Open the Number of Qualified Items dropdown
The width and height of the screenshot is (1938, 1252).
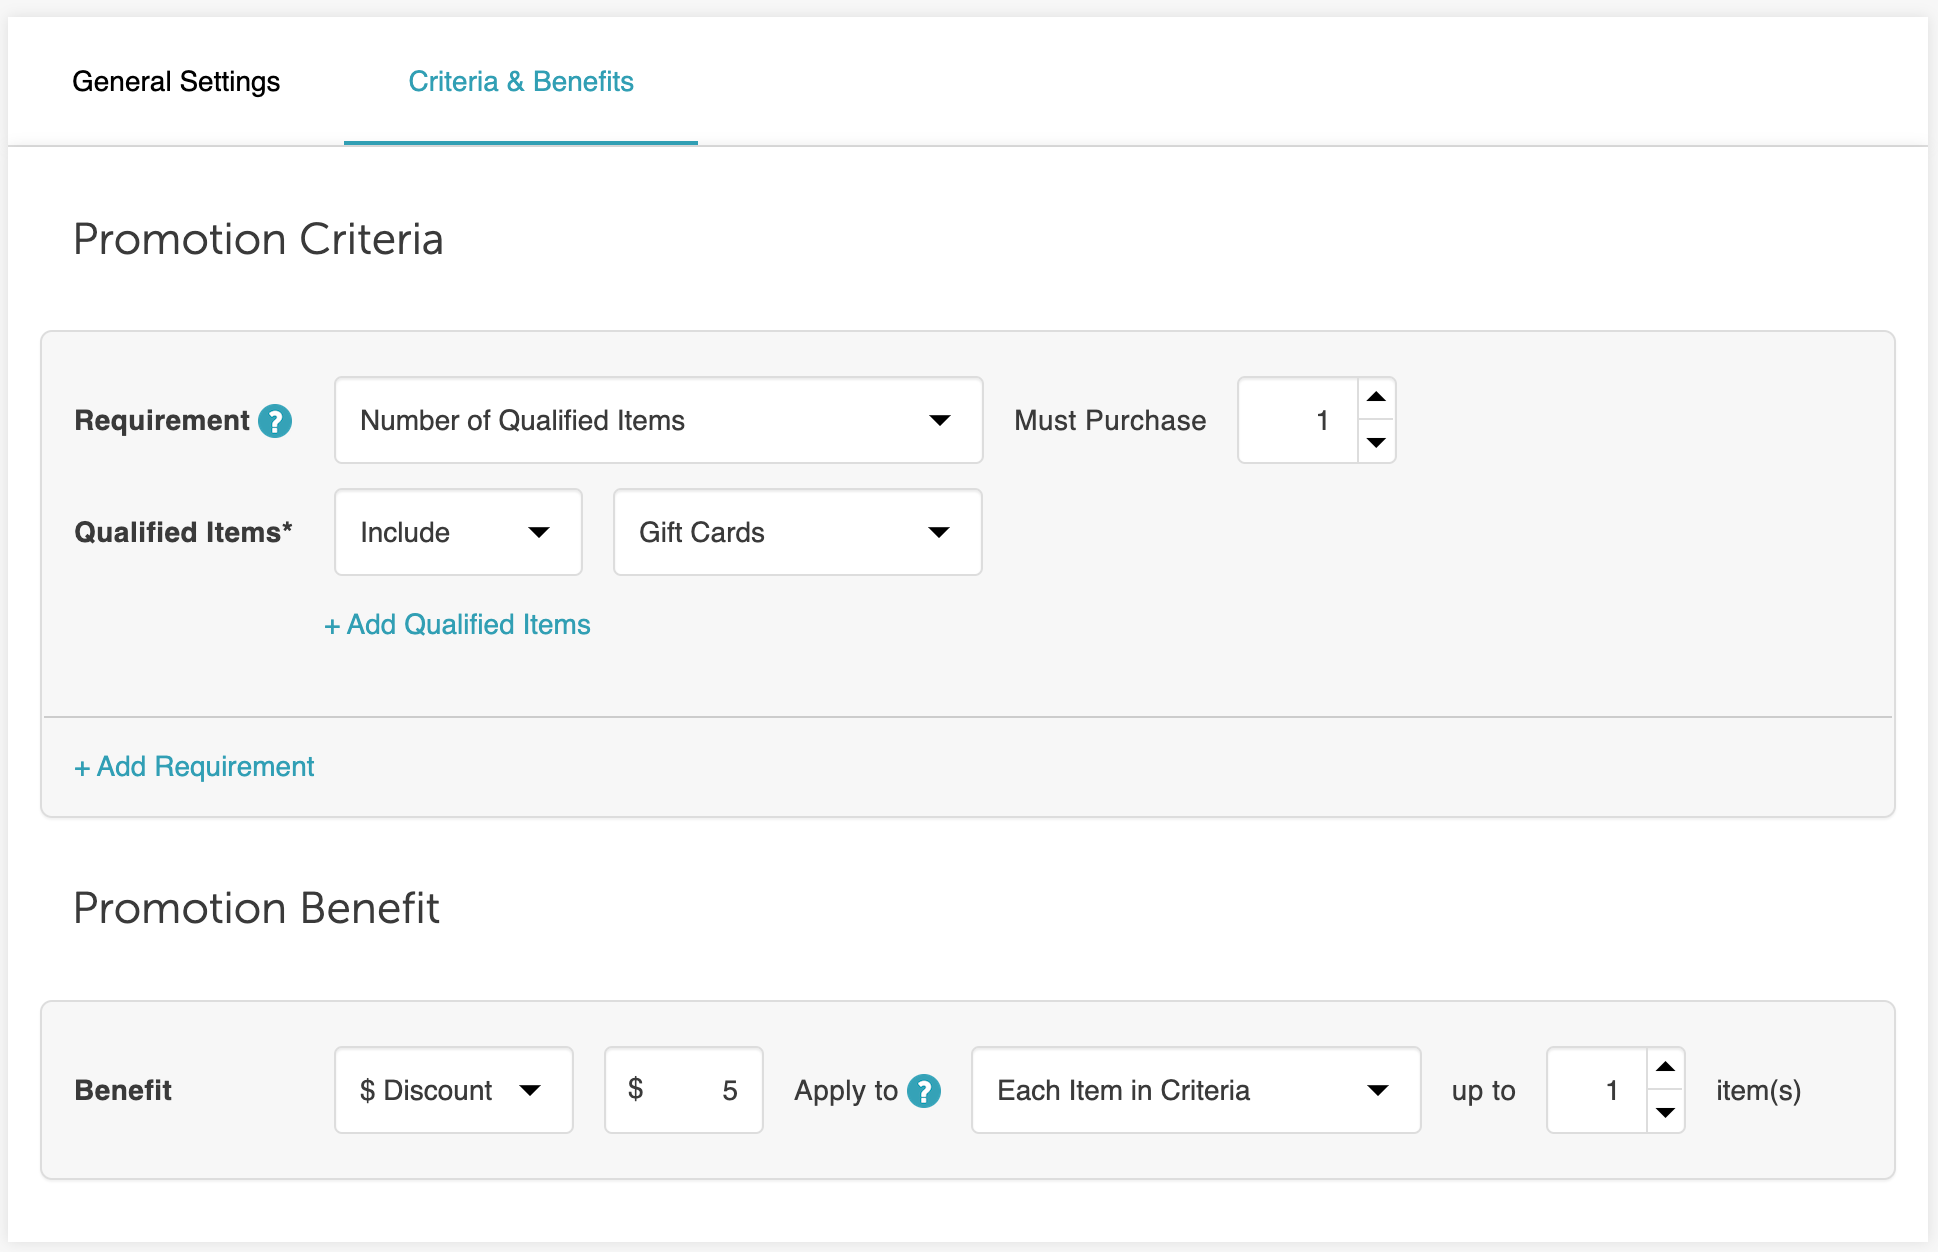pyautogui.click(x=658, y=420)
